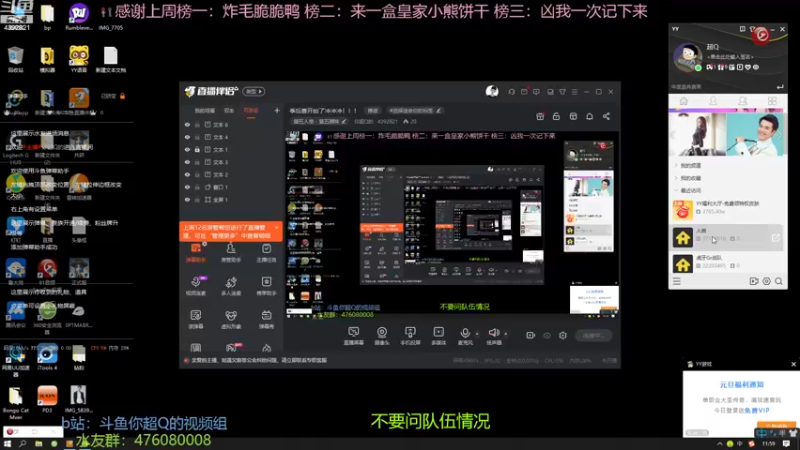Viewport: 800px width, 450px height.
Task: Click the start streaming button at bottom right
Action: click(593, 335)
